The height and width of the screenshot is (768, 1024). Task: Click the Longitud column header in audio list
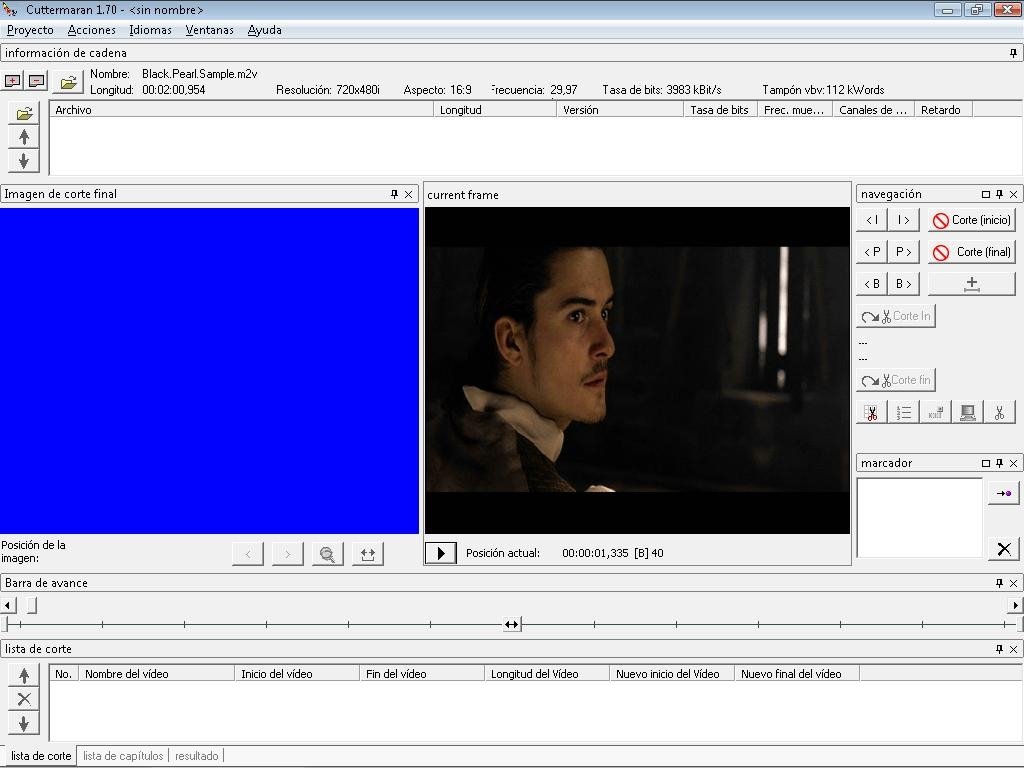(495, 110)
